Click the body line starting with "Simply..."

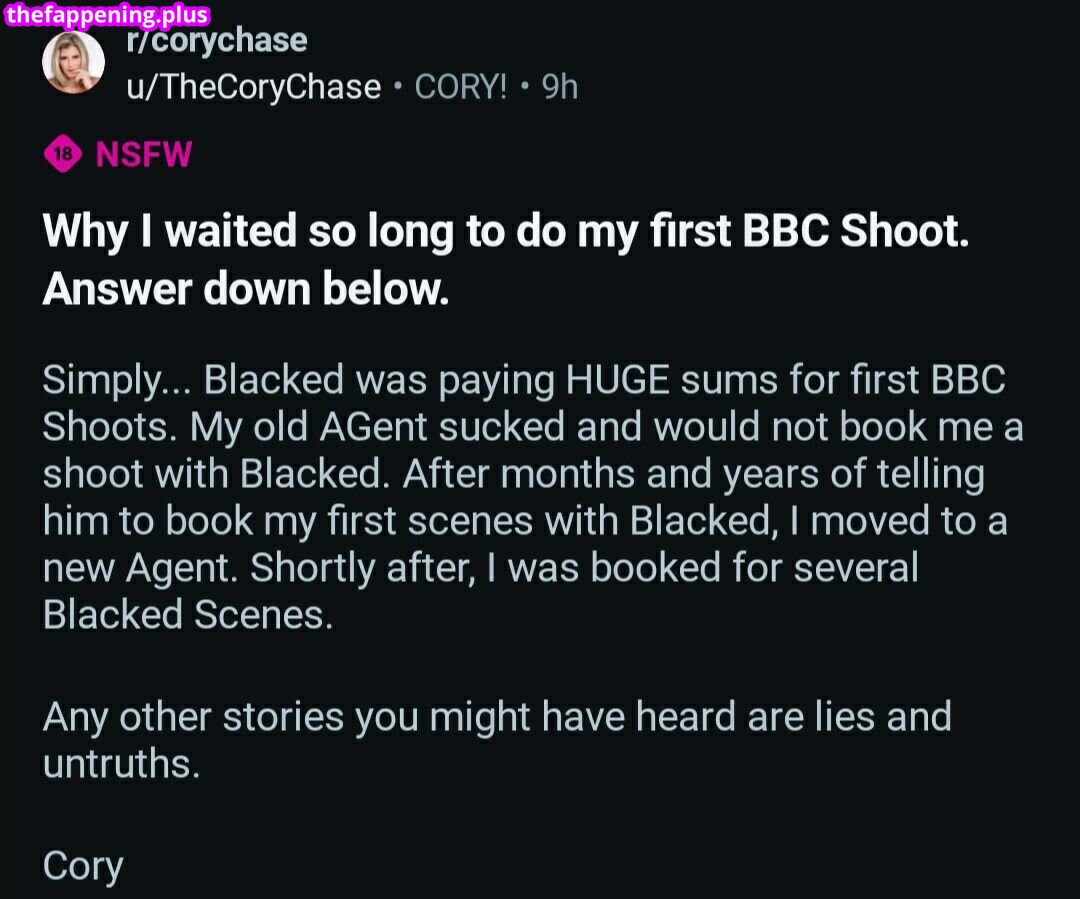pyautogui.click(x=523, y=381)
